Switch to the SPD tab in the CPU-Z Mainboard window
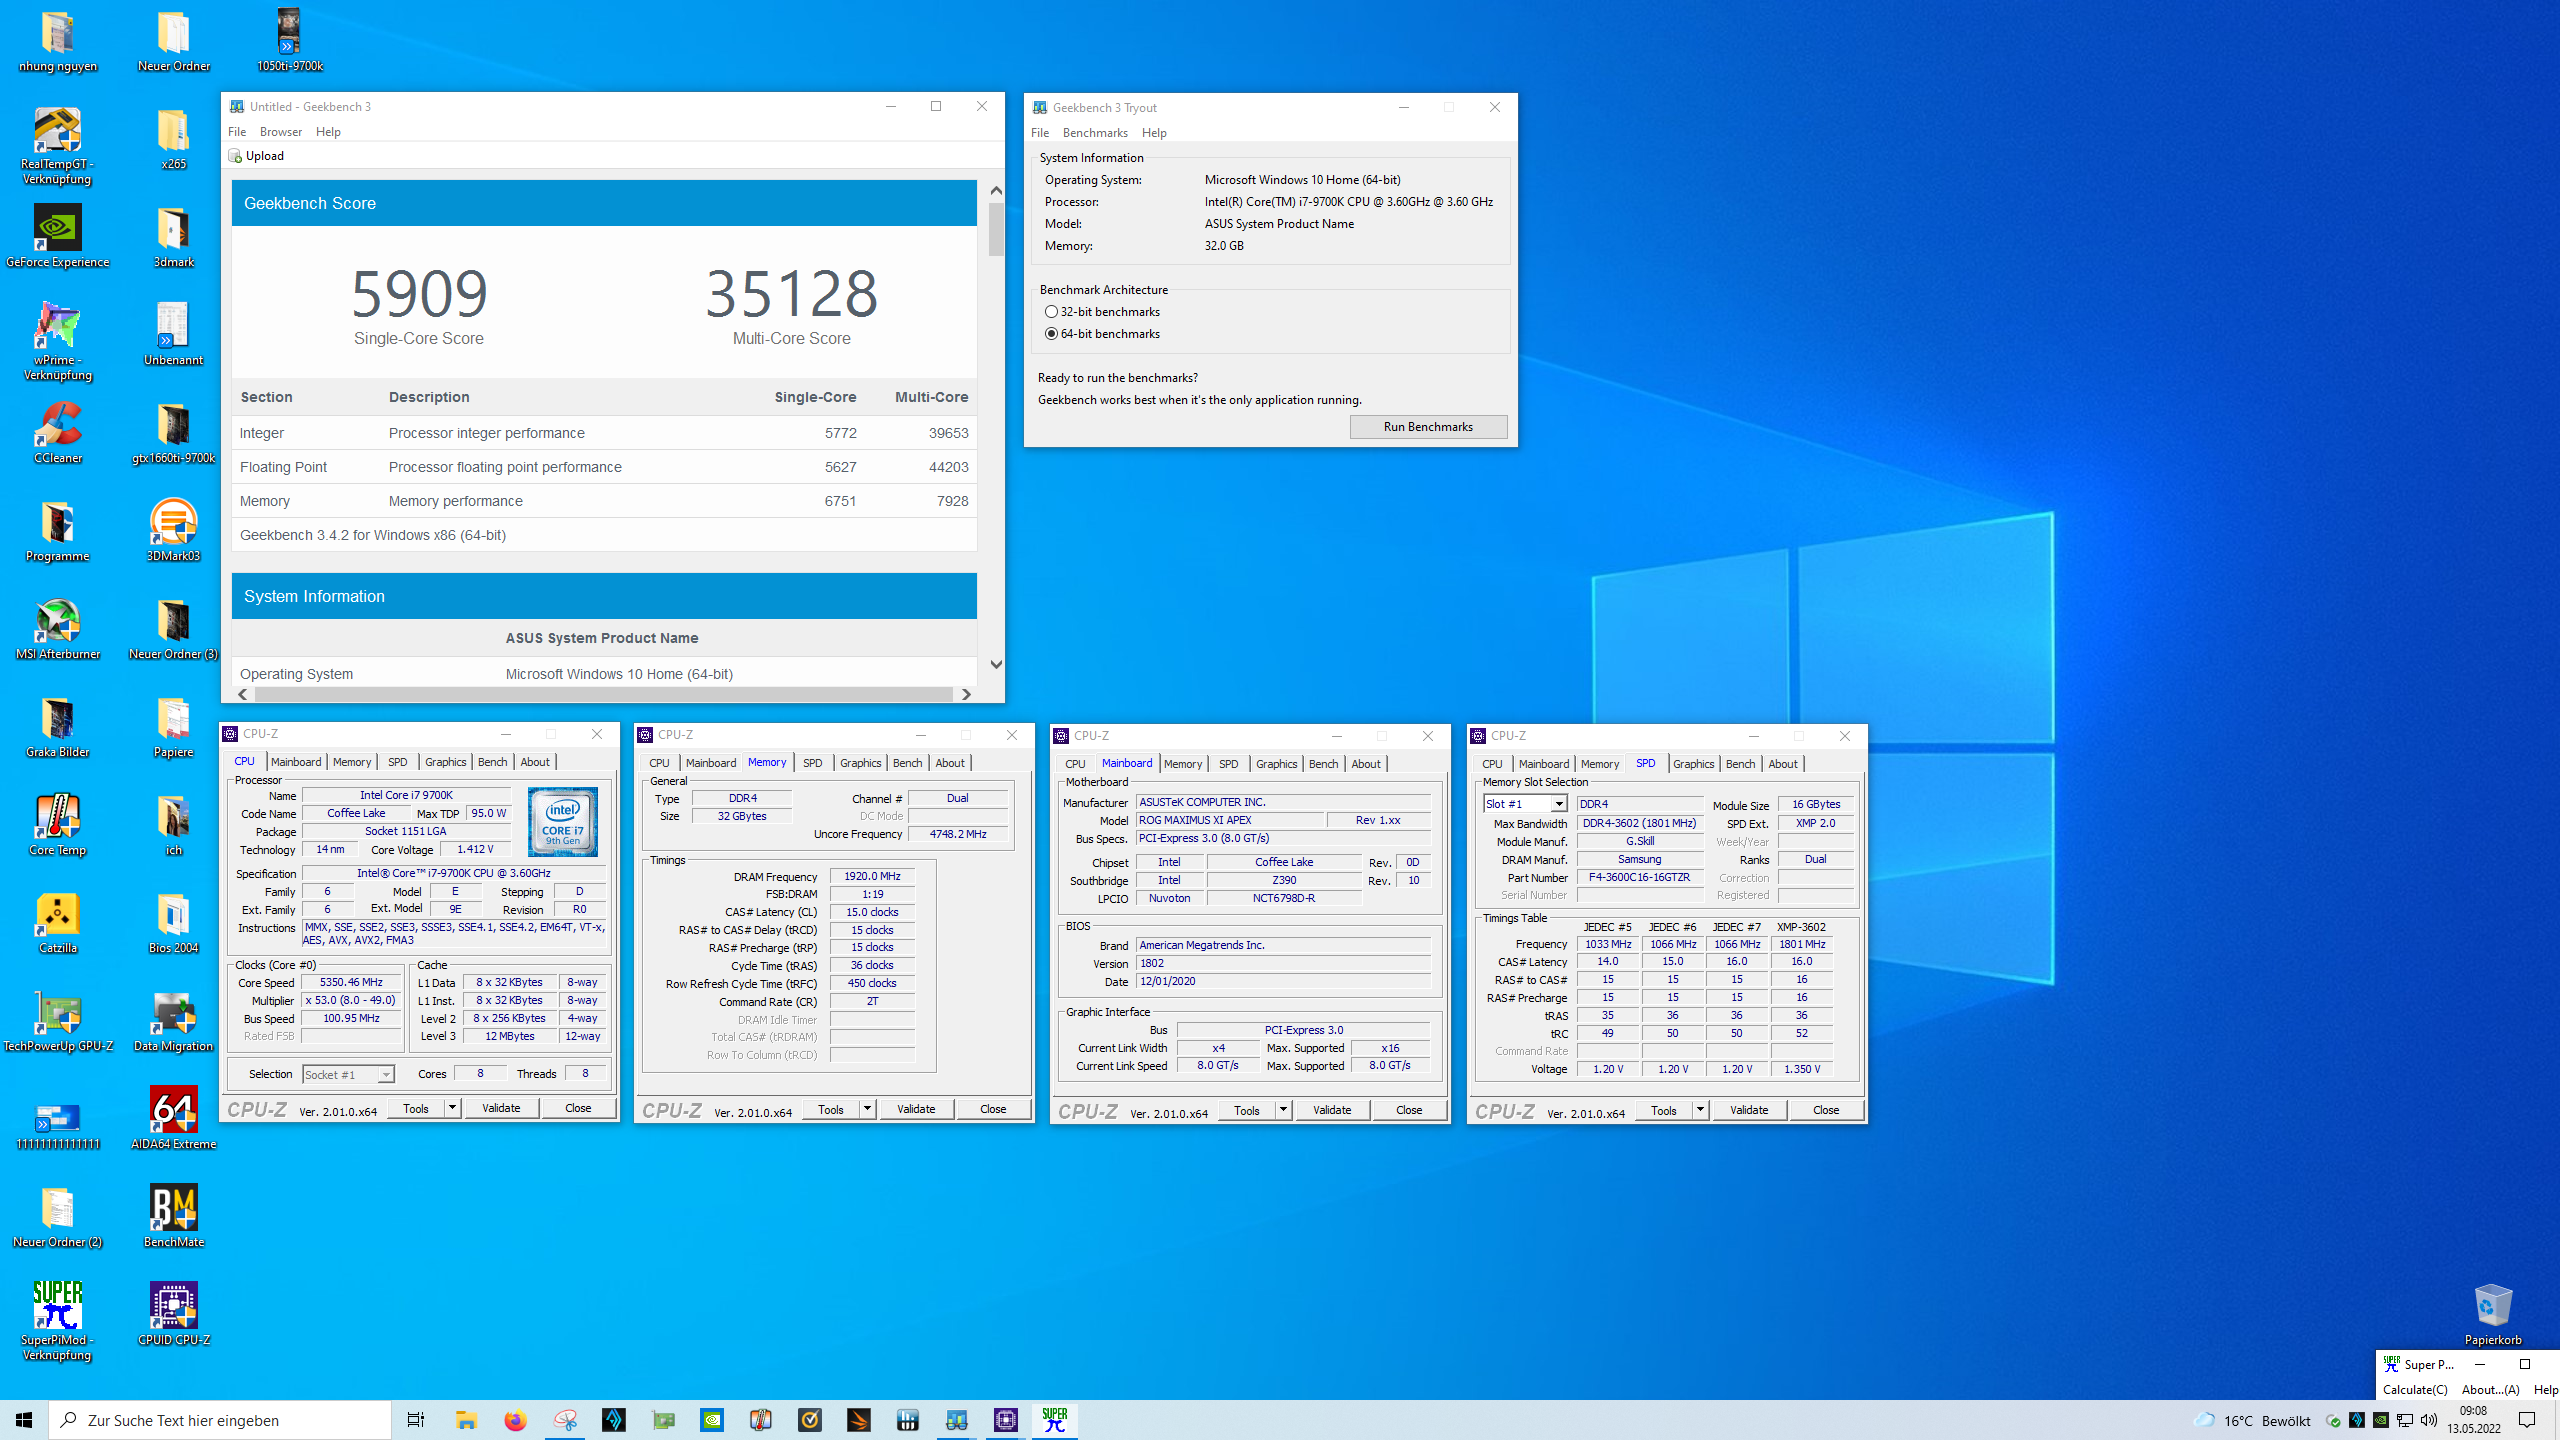2560x1440 pixels. [x=1228, y=764]
